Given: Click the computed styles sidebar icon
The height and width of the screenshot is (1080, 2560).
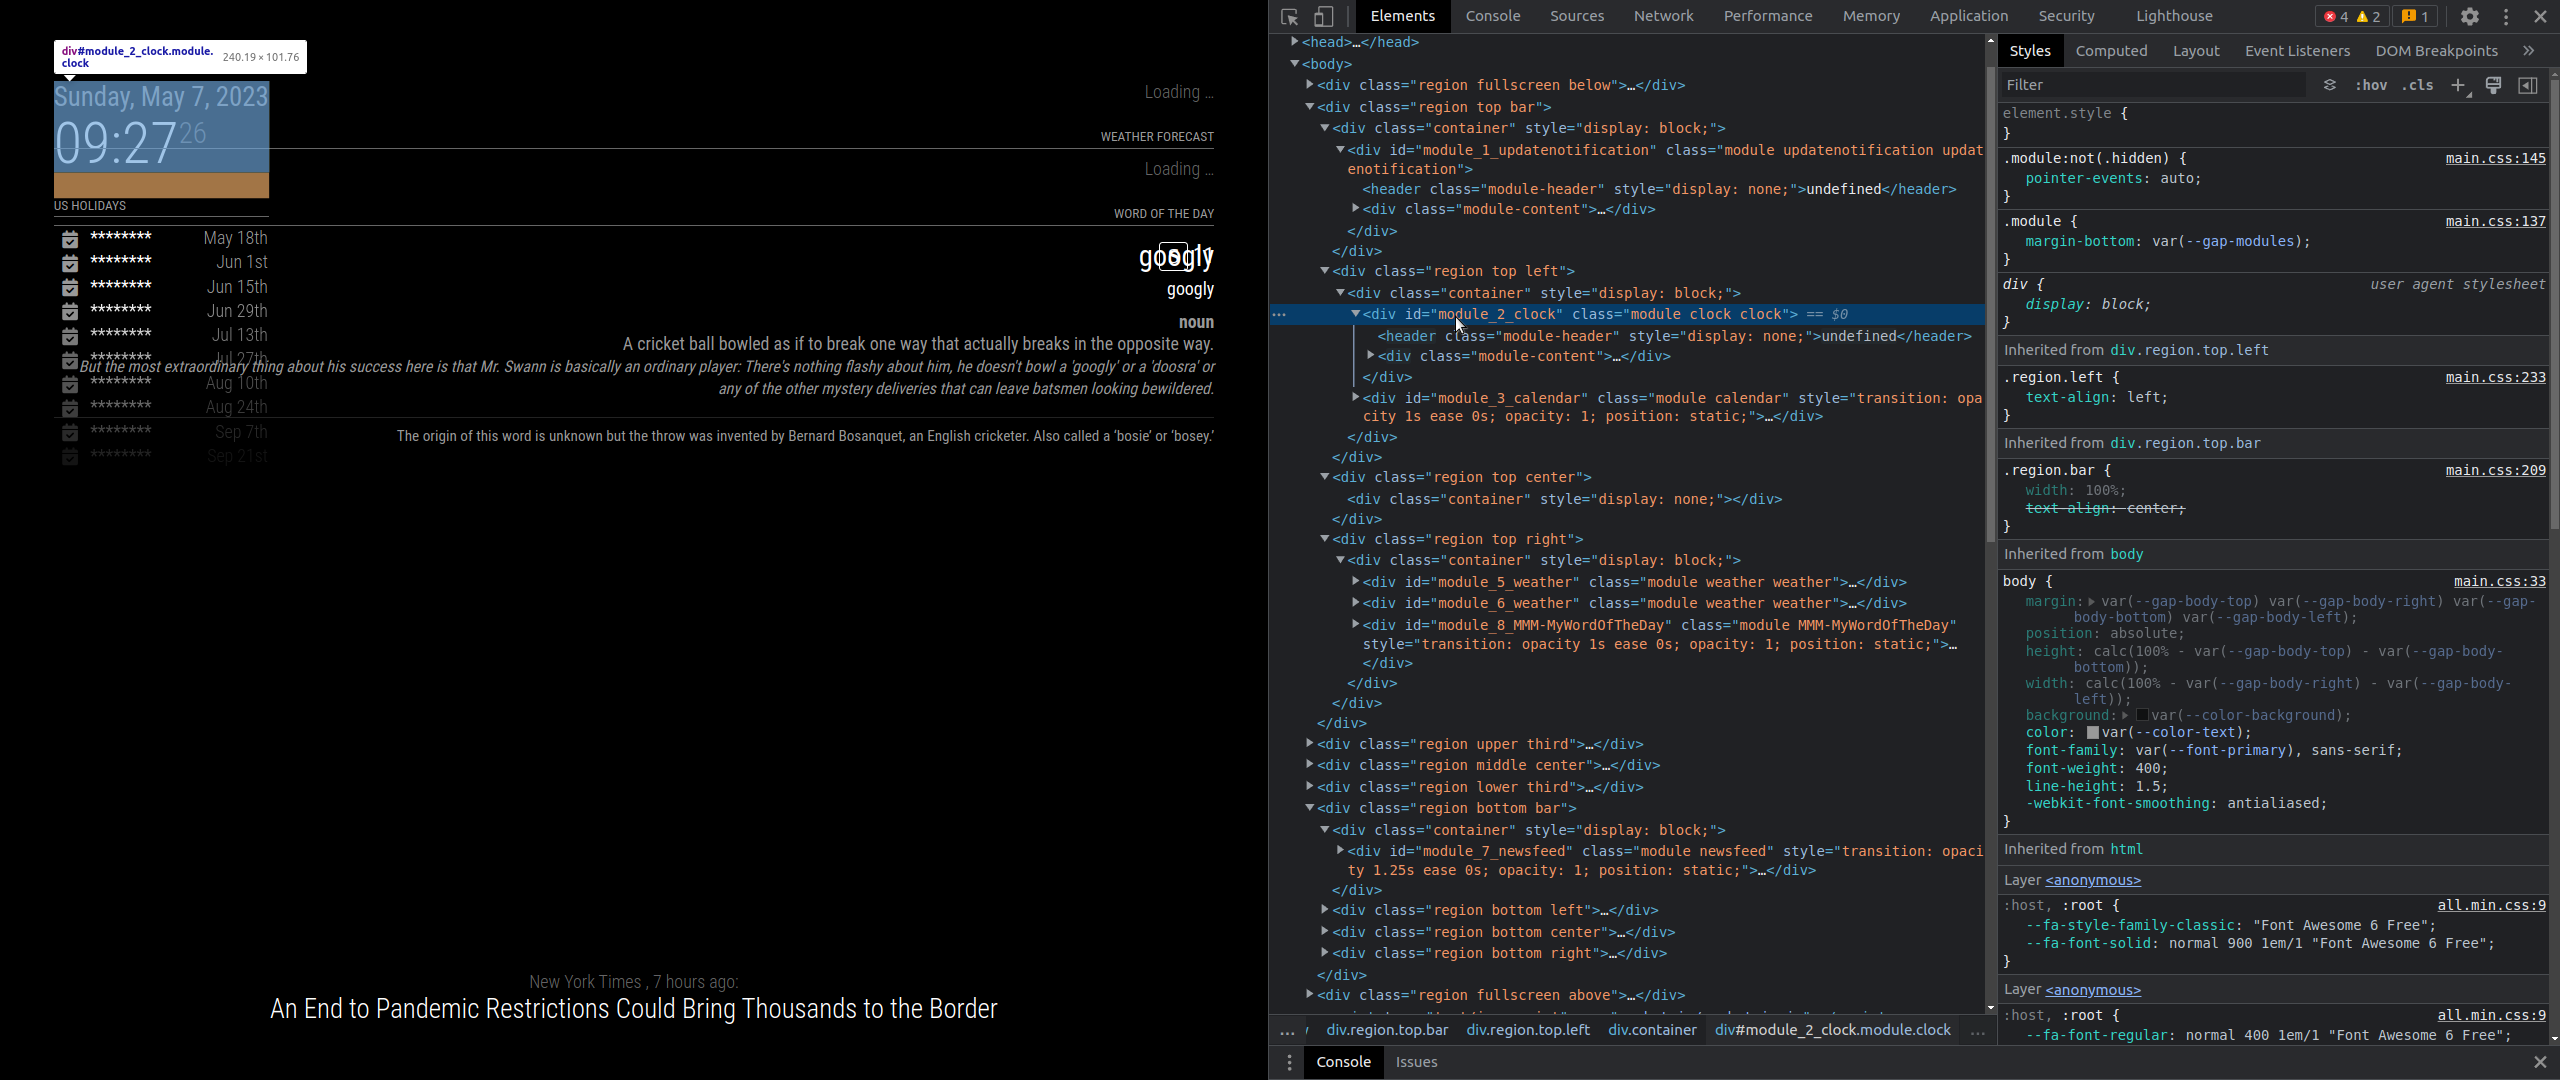Looking at the screenshot, I should click(x=2528, y=86).
